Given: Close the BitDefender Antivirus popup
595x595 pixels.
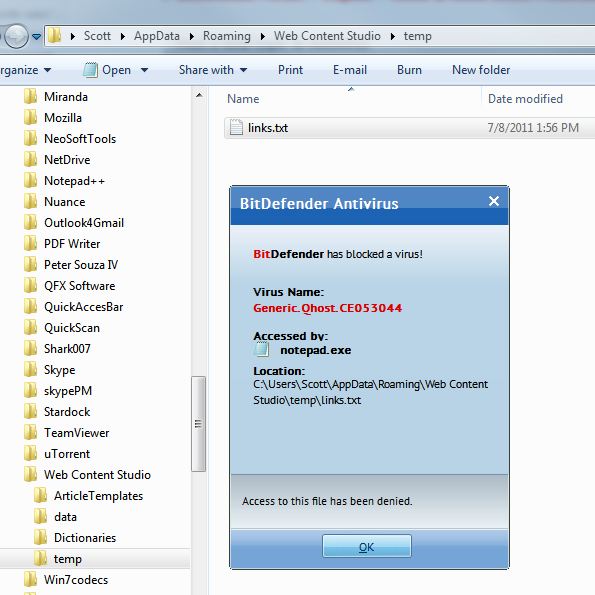Looking at the screenshot, I should [494, 201].
